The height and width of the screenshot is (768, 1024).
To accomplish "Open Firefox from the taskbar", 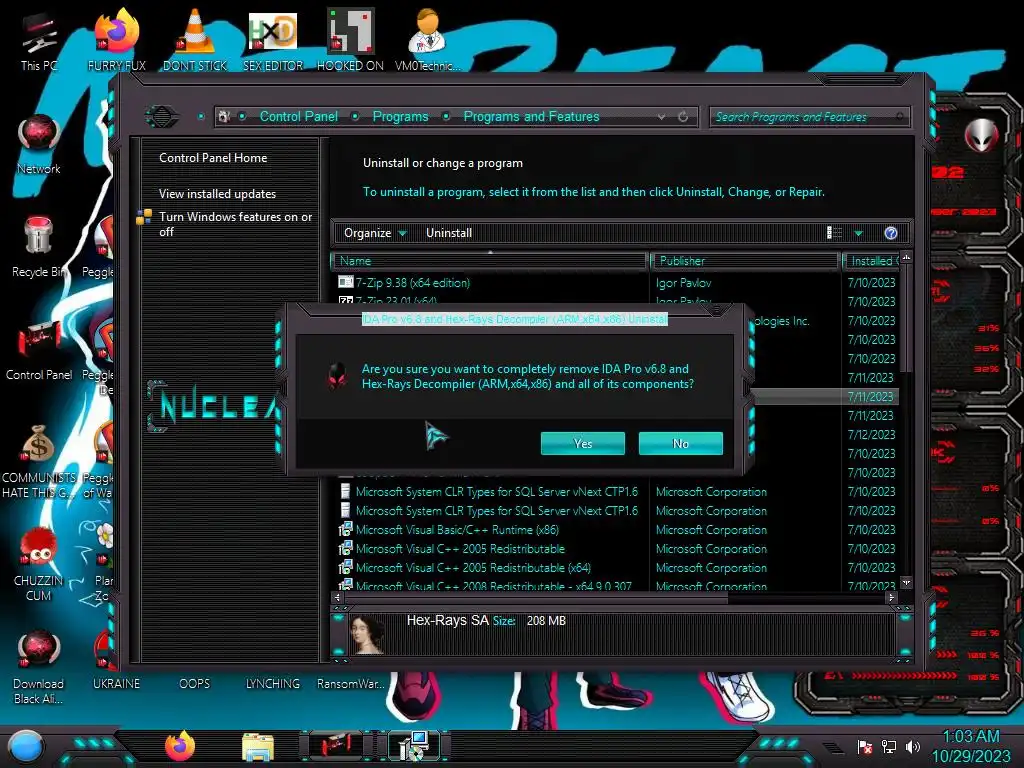I will 180,746.
